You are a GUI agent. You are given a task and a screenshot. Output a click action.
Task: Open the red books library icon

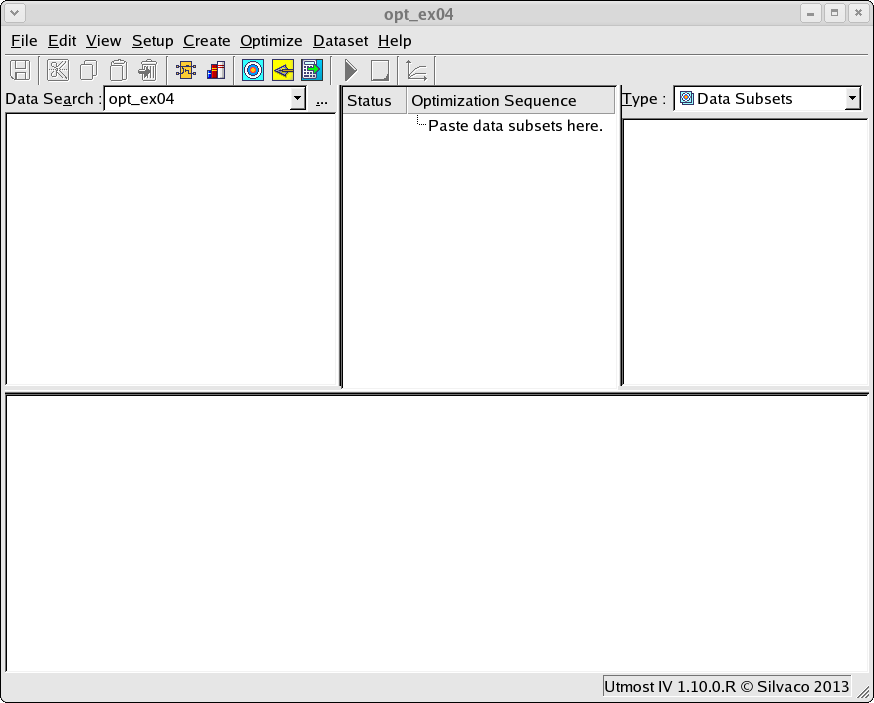[x=216, y=71]
